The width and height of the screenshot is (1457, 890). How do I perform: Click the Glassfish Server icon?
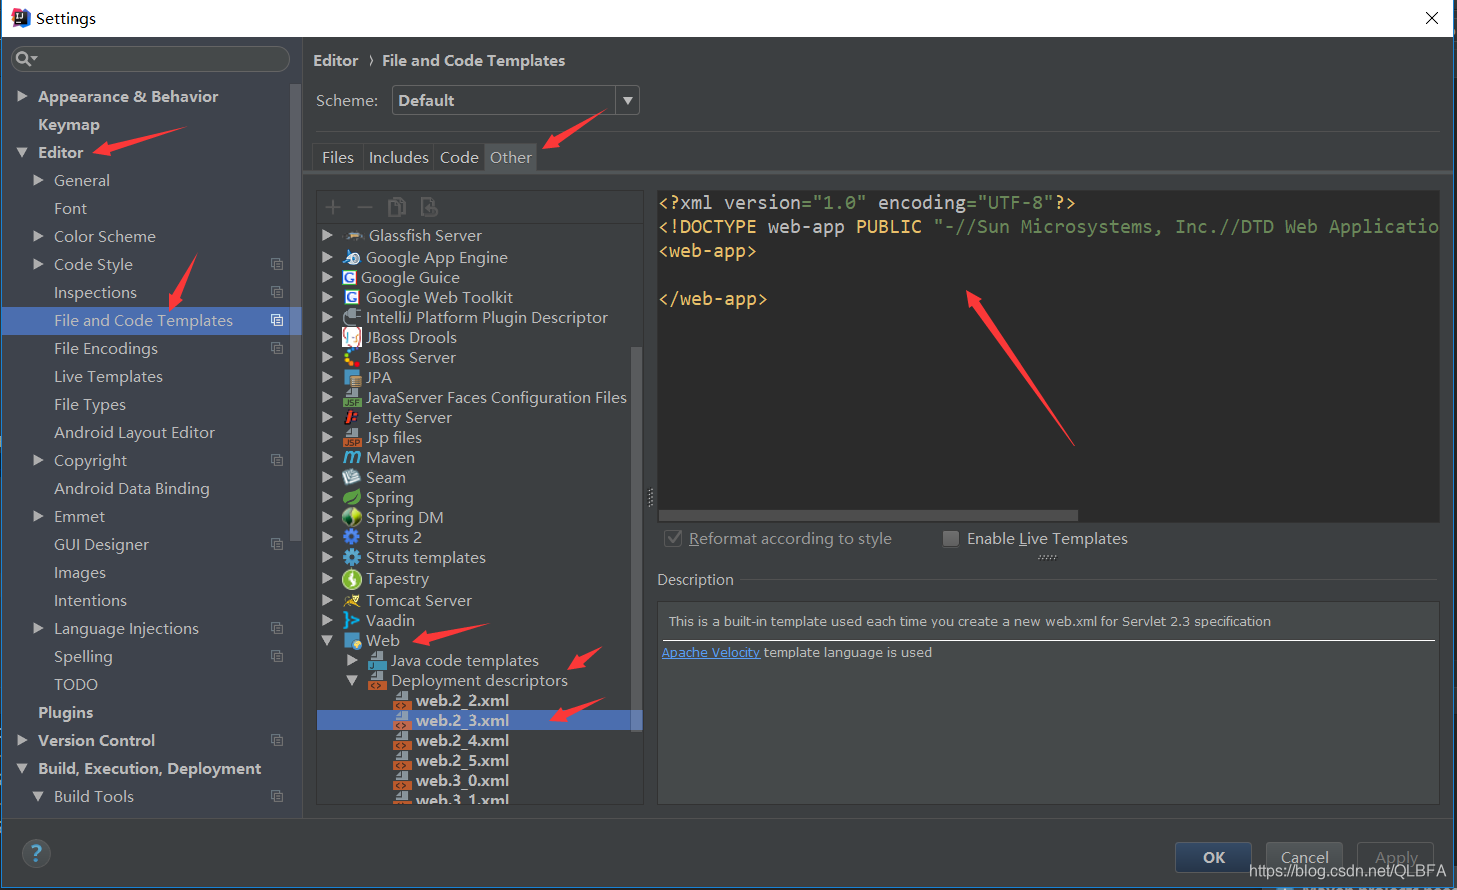(354, 236)
